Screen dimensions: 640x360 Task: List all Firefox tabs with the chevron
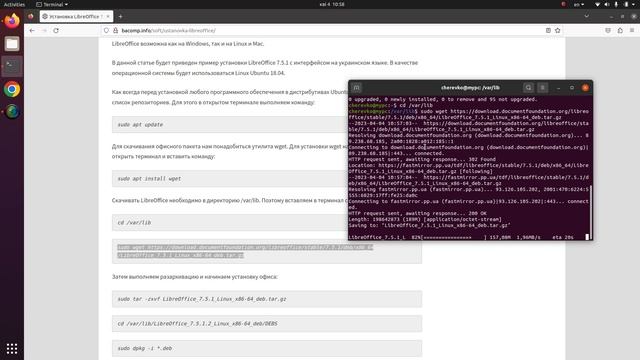tap(587, 16)
